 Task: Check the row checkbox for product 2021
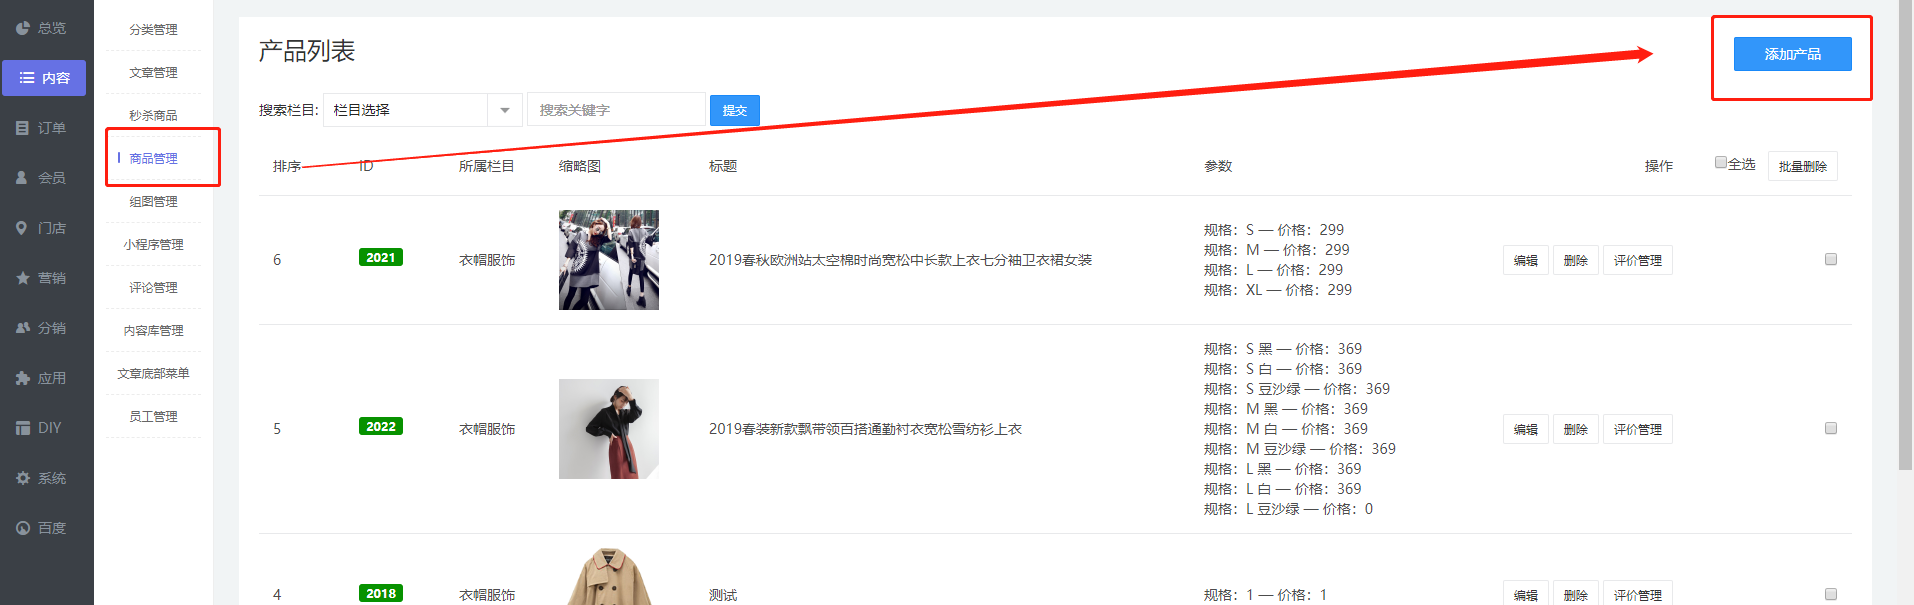coord(1831,259)
